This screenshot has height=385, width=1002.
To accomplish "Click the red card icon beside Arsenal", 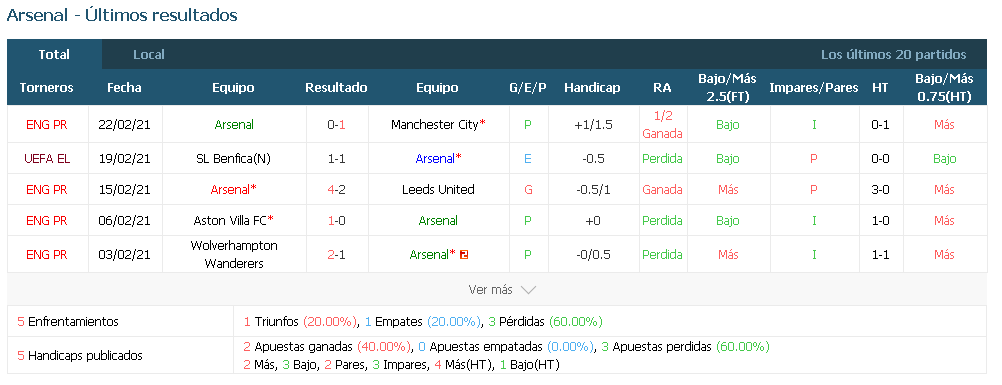I will [x=465, y=255].
